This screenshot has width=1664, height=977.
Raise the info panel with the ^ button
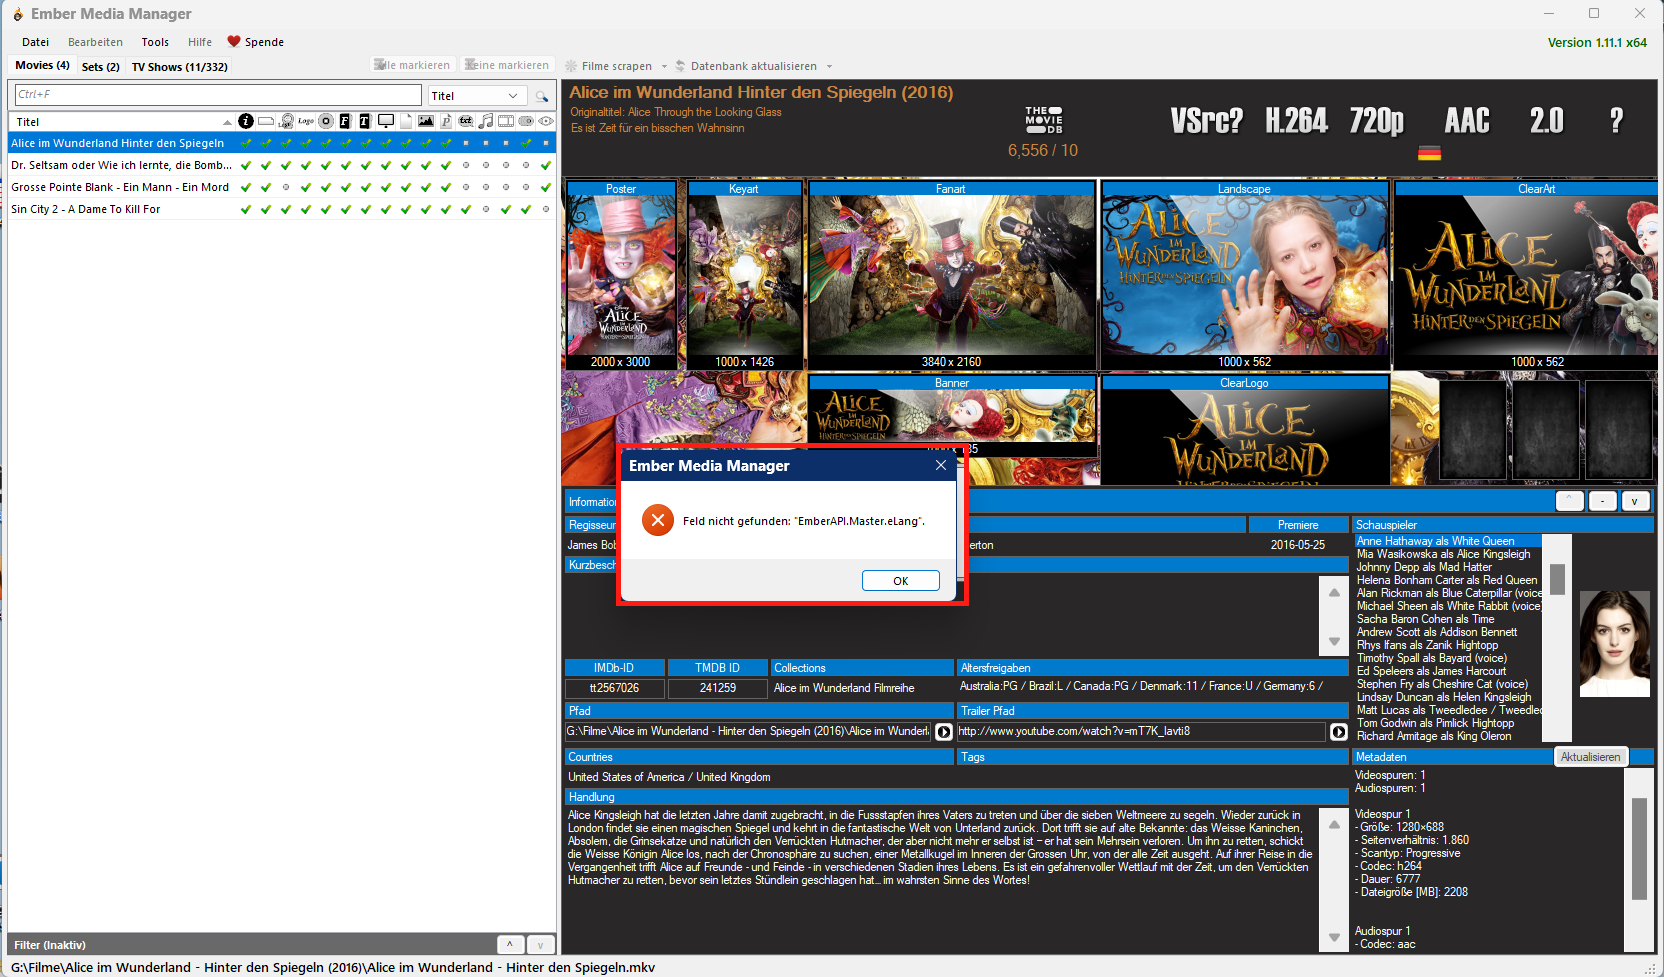pyautogui.click(x=1570, y=500)
